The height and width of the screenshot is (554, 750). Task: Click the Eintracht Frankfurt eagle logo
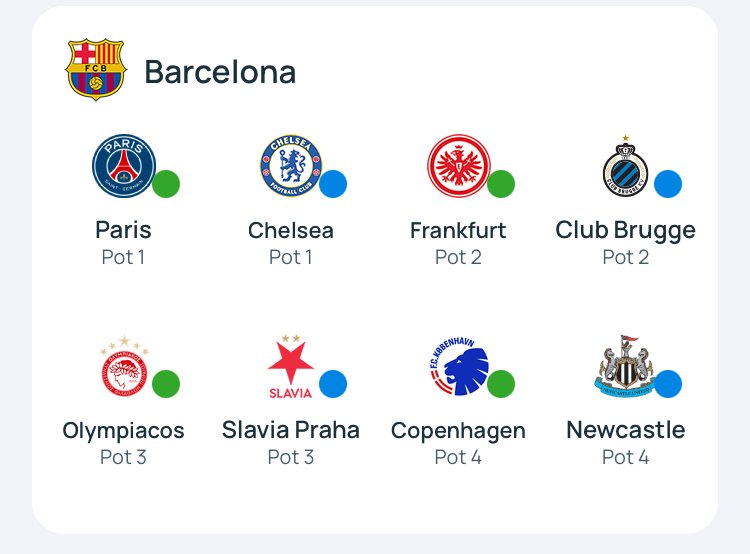point(459,166)
